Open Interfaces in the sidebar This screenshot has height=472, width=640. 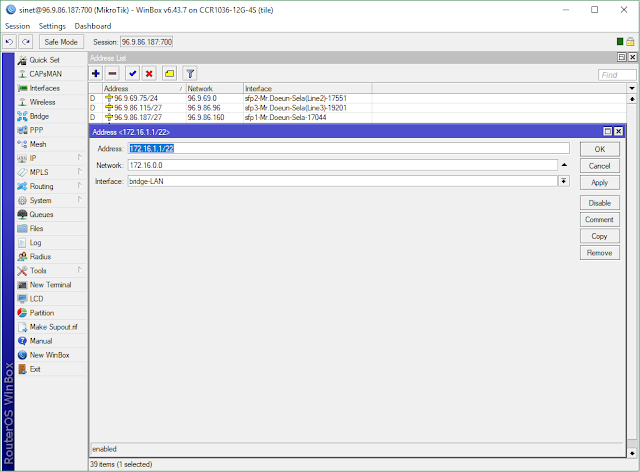(51, 88)
